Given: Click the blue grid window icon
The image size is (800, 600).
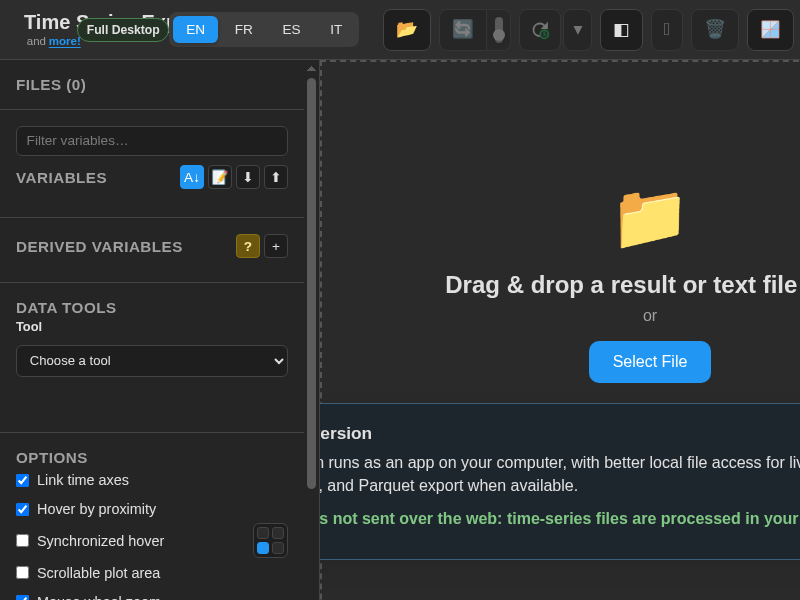Looking at the screenshot, I should (x=770, y=30).
